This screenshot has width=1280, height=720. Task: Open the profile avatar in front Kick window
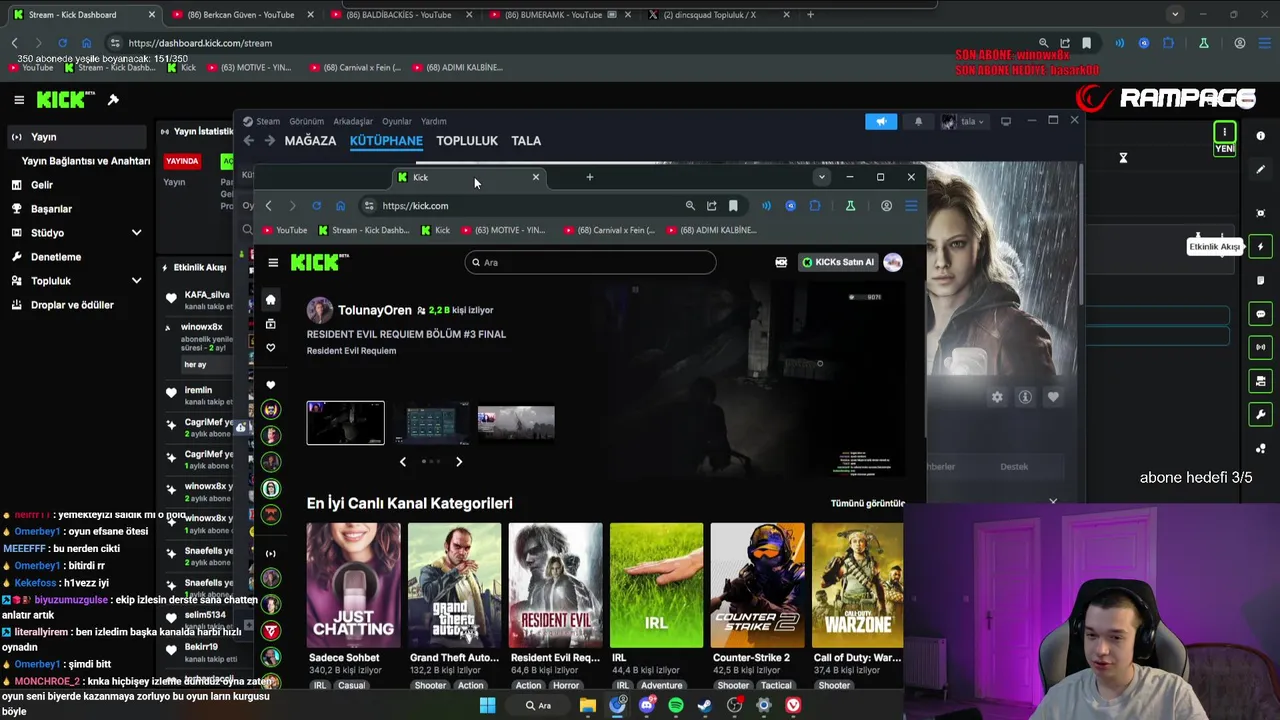pyautogui.click(x=893, y=262)
